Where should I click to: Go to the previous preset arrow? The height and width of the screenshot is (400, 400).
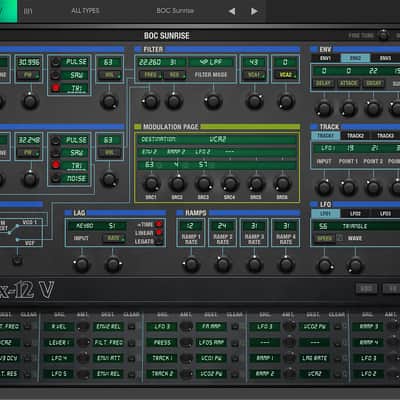(x=232, y=11)
